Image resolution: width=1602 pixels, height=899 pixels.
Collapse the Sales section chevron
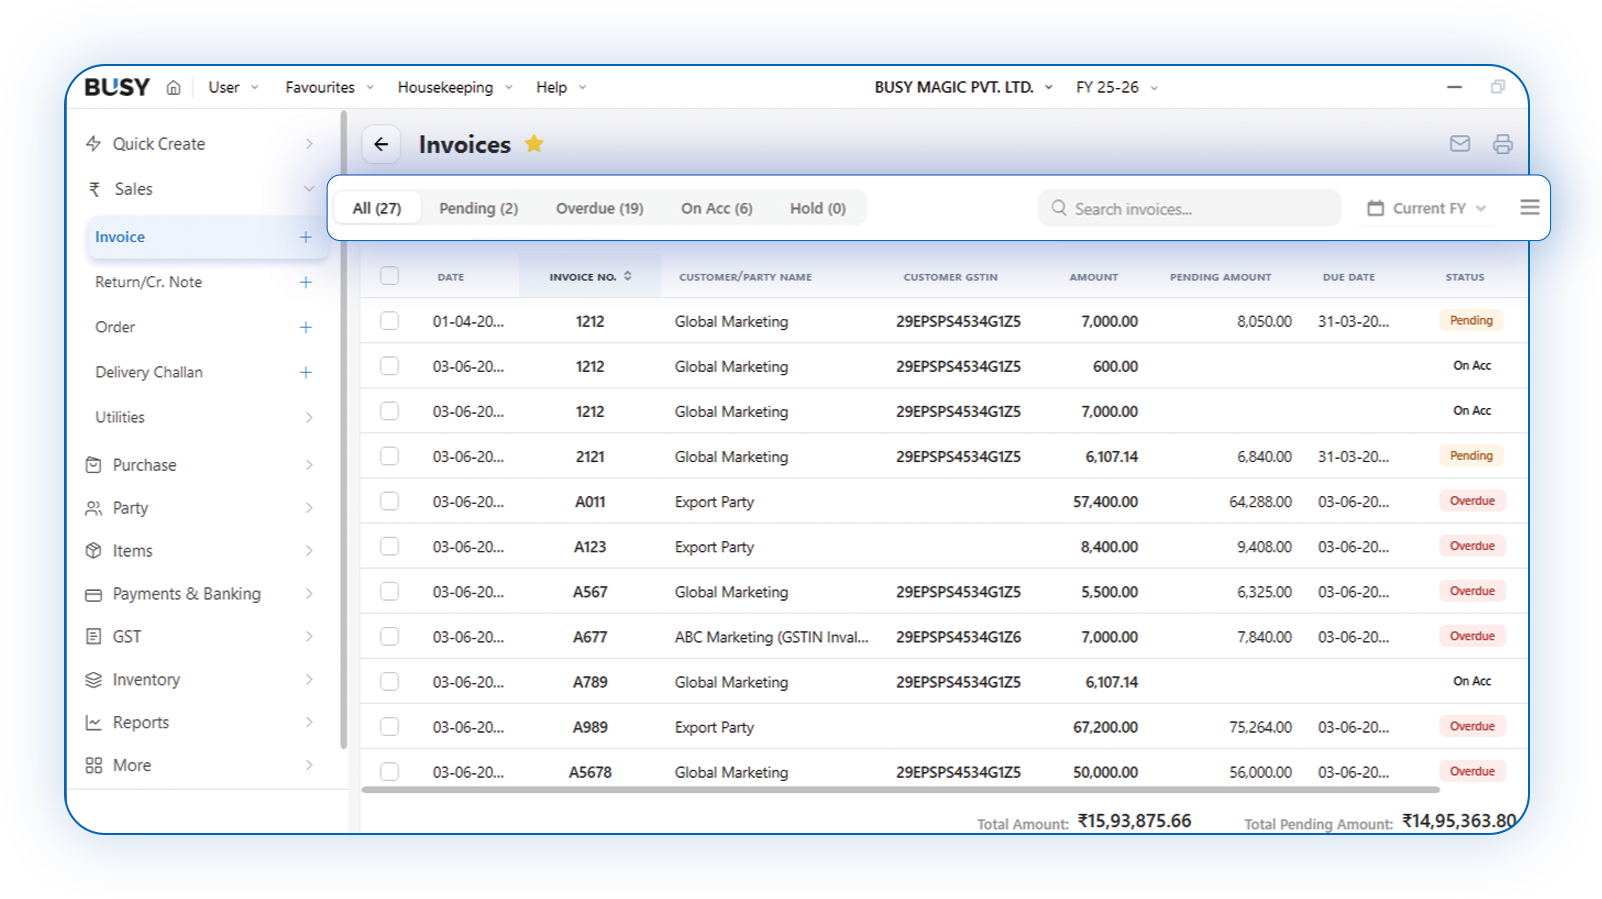[x=309, y=189]
